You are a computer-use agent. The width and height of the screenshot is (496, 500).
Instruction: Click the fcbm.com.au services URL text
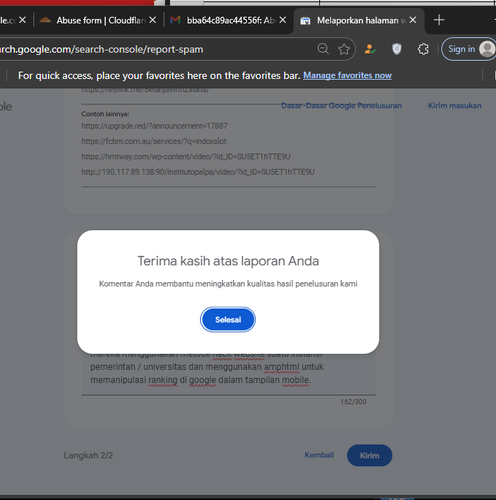[x=154, y=141]
